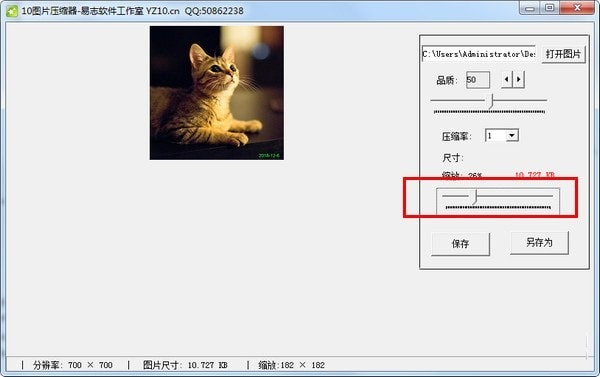
Task: Open the 压缩率 dropdown
Action: (512, 135)
